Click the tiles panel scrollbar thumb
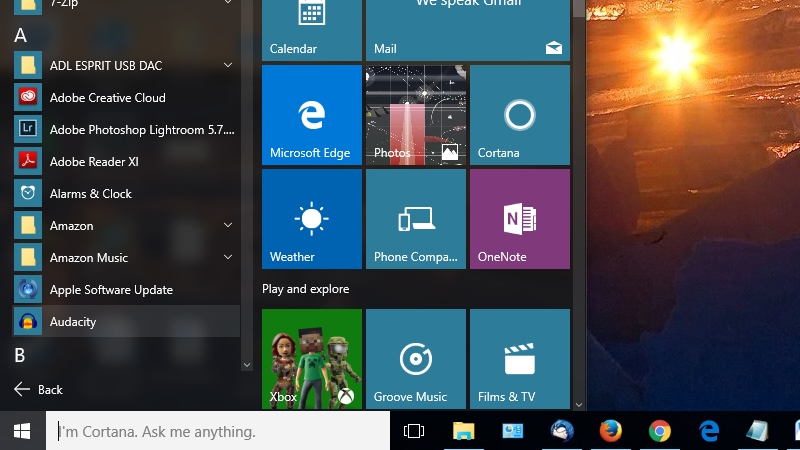 (579, 8)
